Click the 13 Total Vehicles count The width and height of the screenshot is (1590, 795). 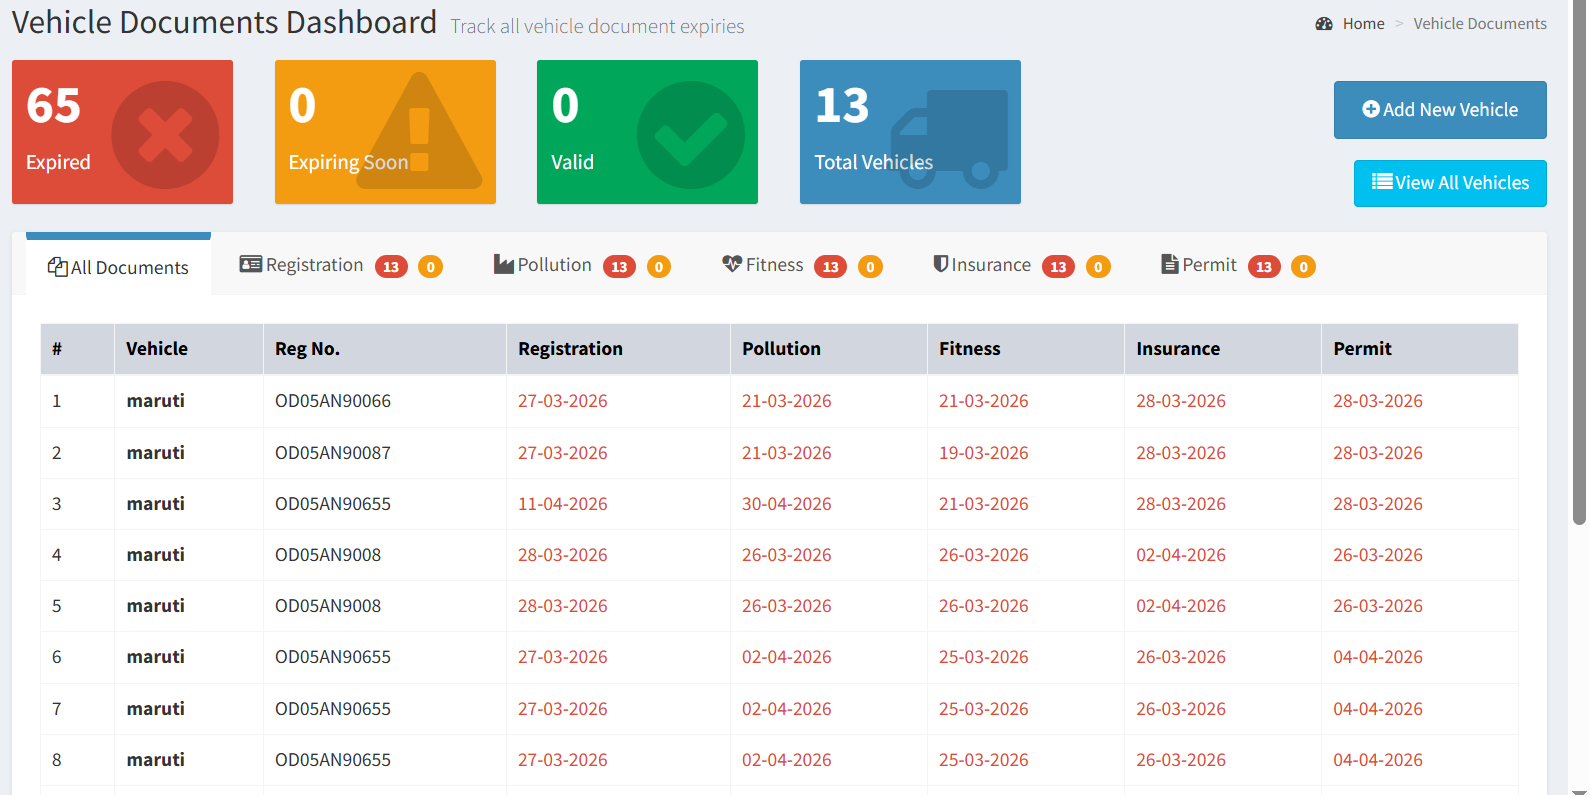point(842,106)
